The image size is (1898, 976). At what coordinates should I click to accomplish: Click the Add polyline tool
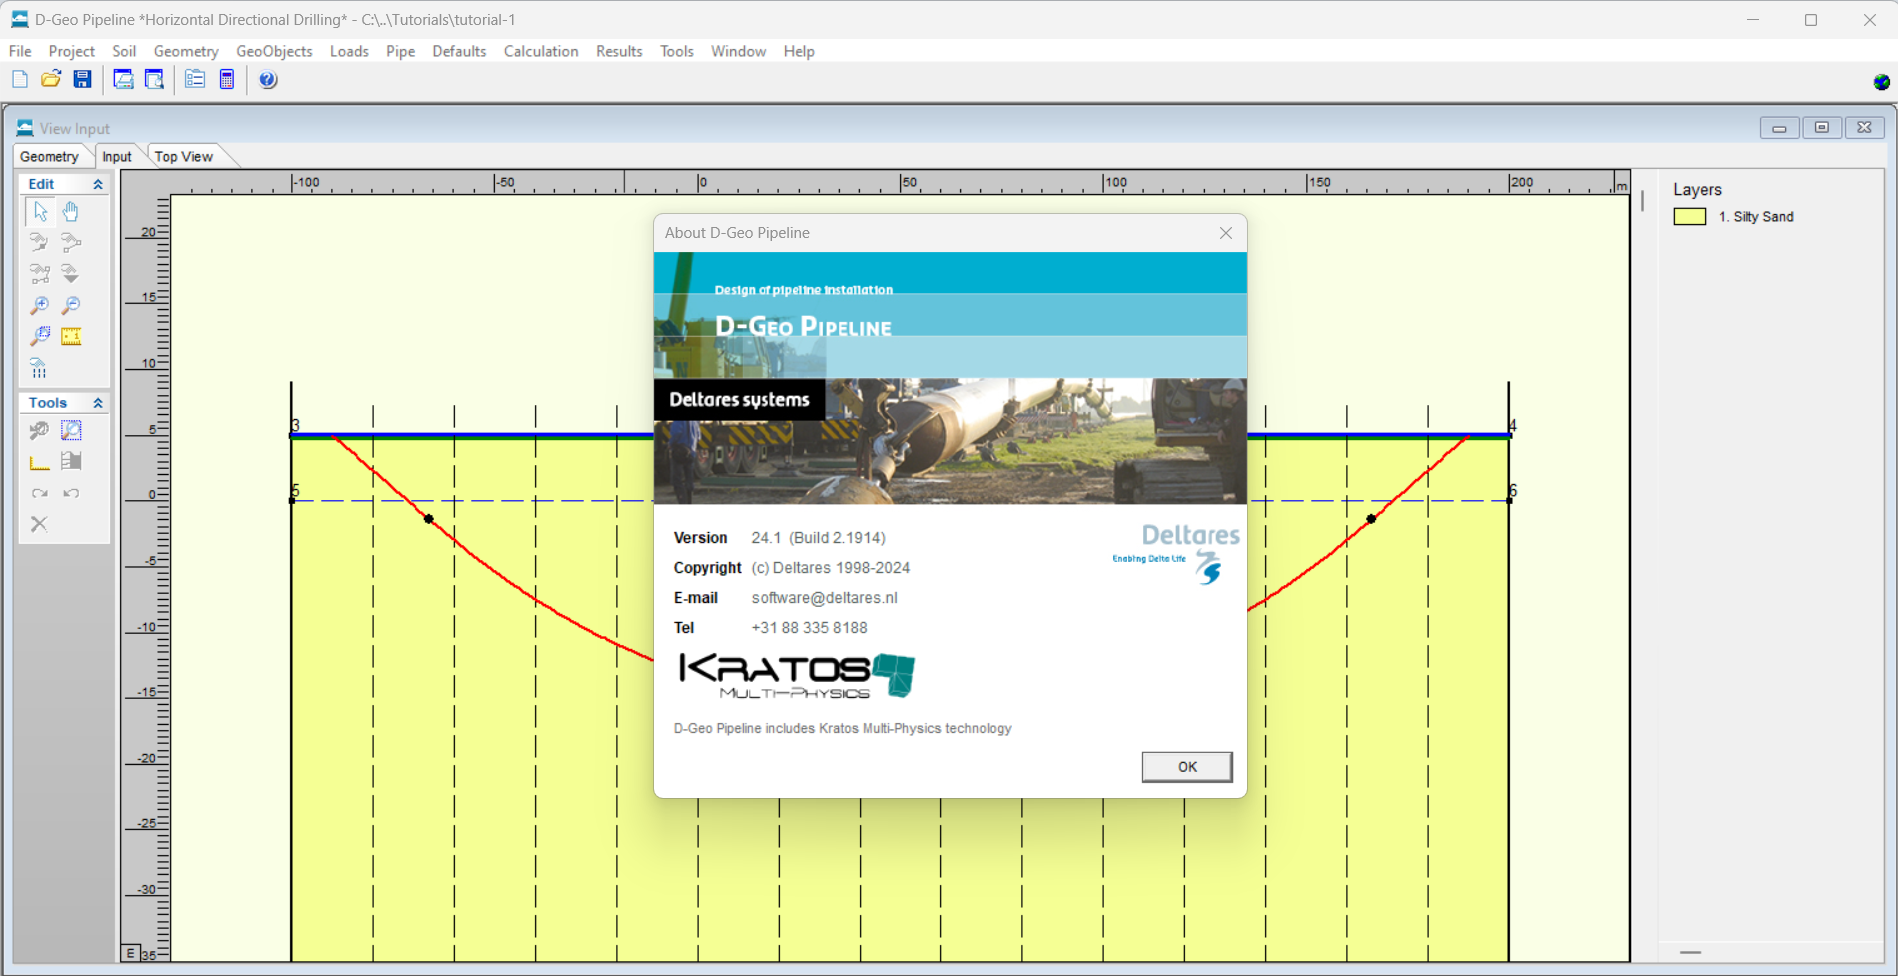click(39, 273)
